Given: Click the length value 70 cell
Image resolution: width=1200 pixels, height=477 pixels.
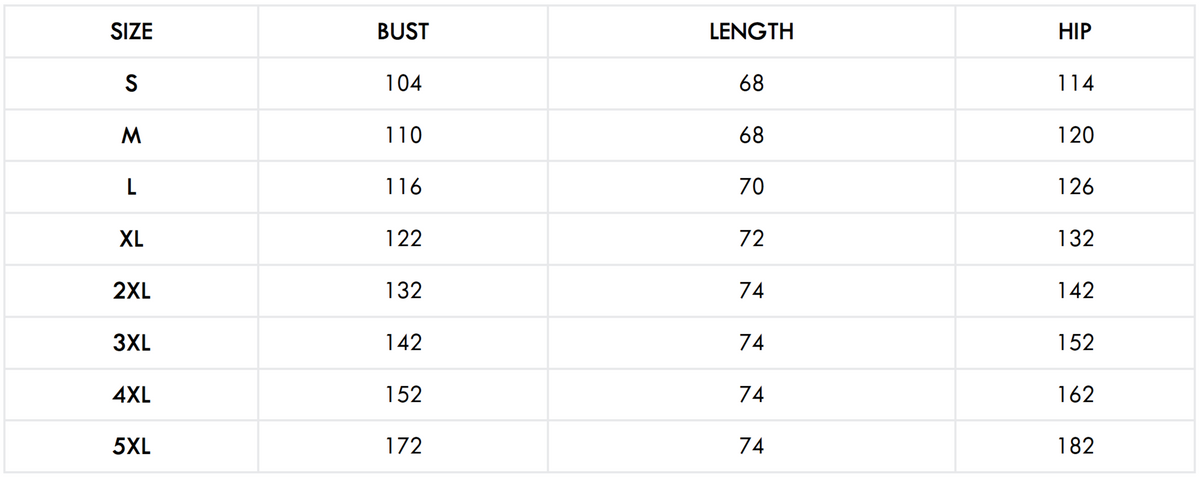Looking at the screenshot, I should point(751,188).
